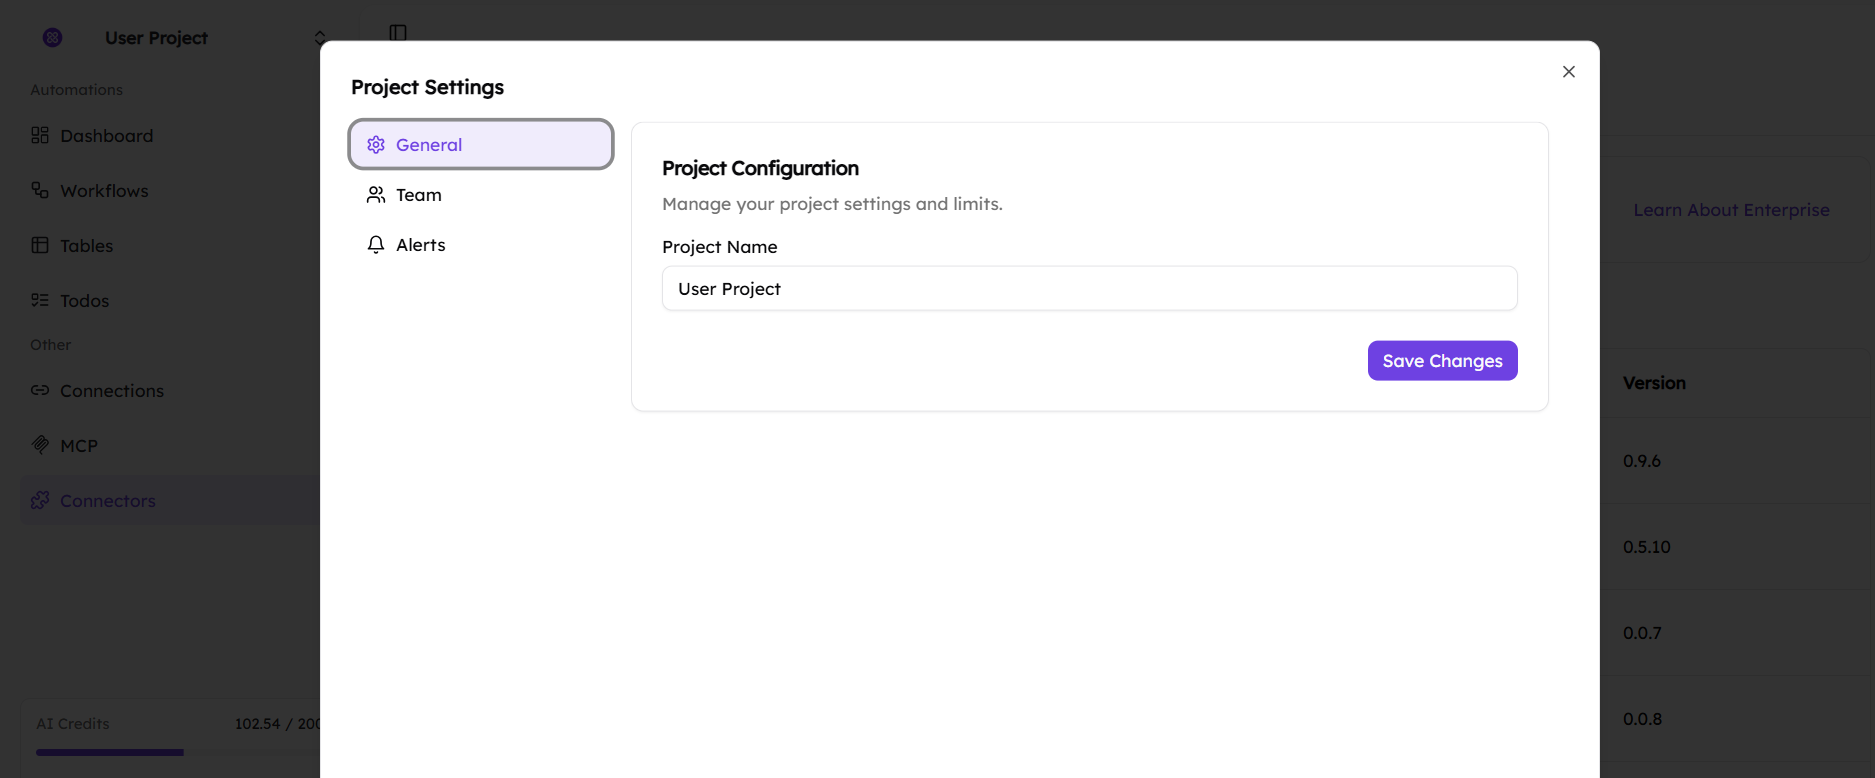Click the project logo icon in sidebar

click(x=53, y=38)
